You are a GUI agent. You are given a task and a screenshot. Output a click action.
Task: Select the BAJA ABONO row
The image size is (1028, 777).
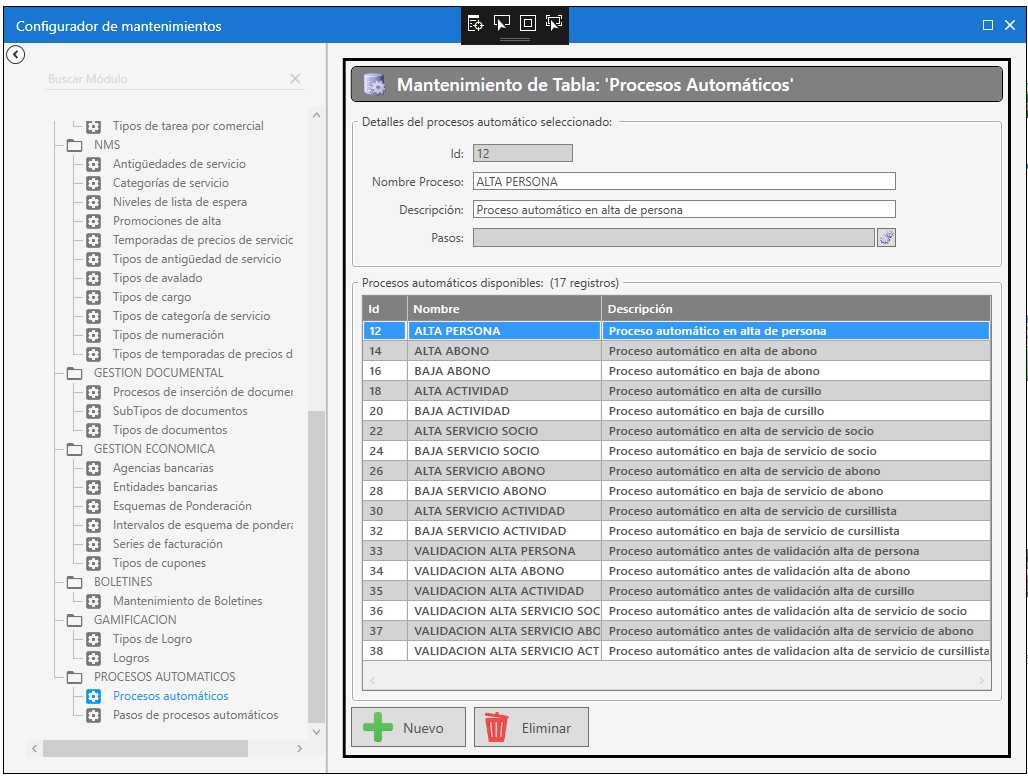pos(676,371)
